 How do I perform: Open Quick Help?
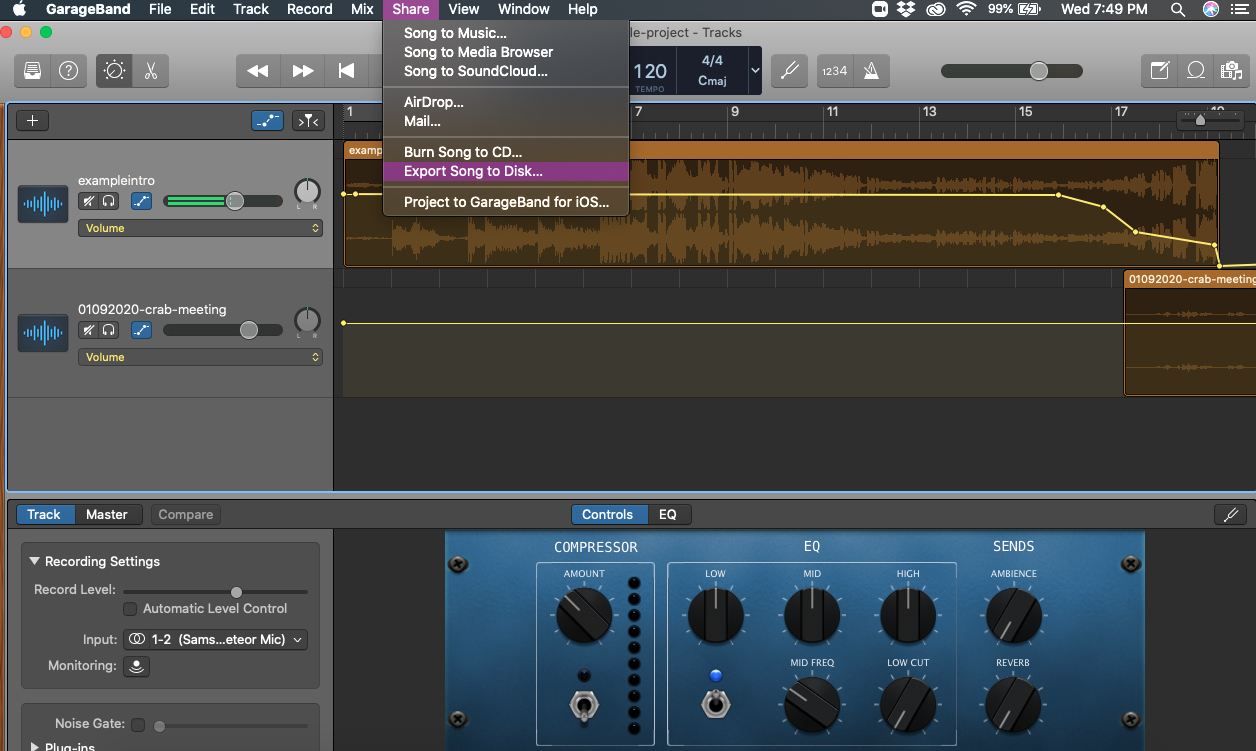coord(68,71)
